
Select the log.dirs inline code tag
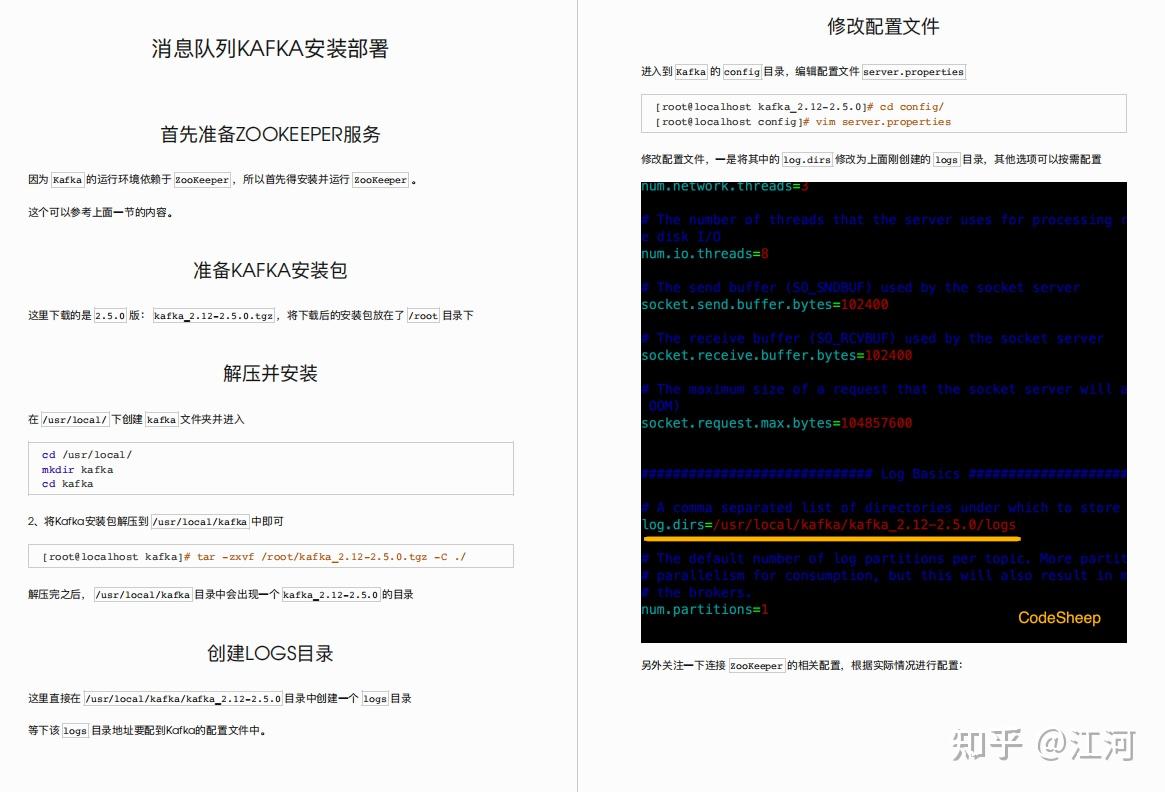click(x=808, y=159)
